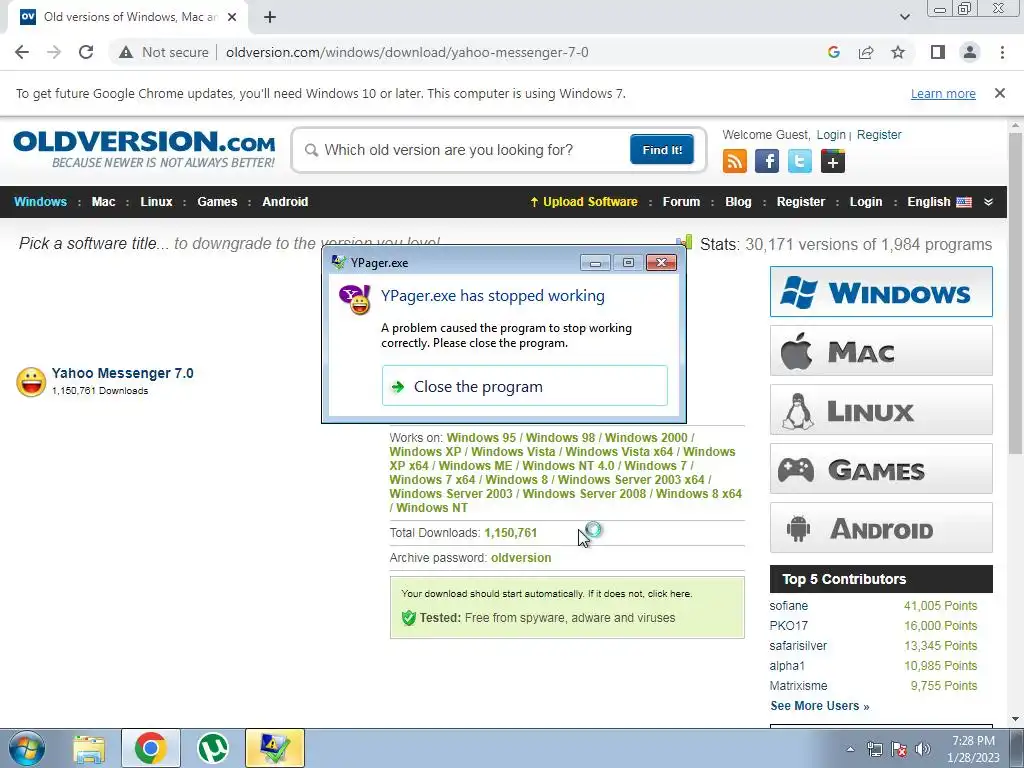Click Learn more link in update bar
This screenshot has width=1024, height=768.
pyautogui.click(x=943, y=93)
